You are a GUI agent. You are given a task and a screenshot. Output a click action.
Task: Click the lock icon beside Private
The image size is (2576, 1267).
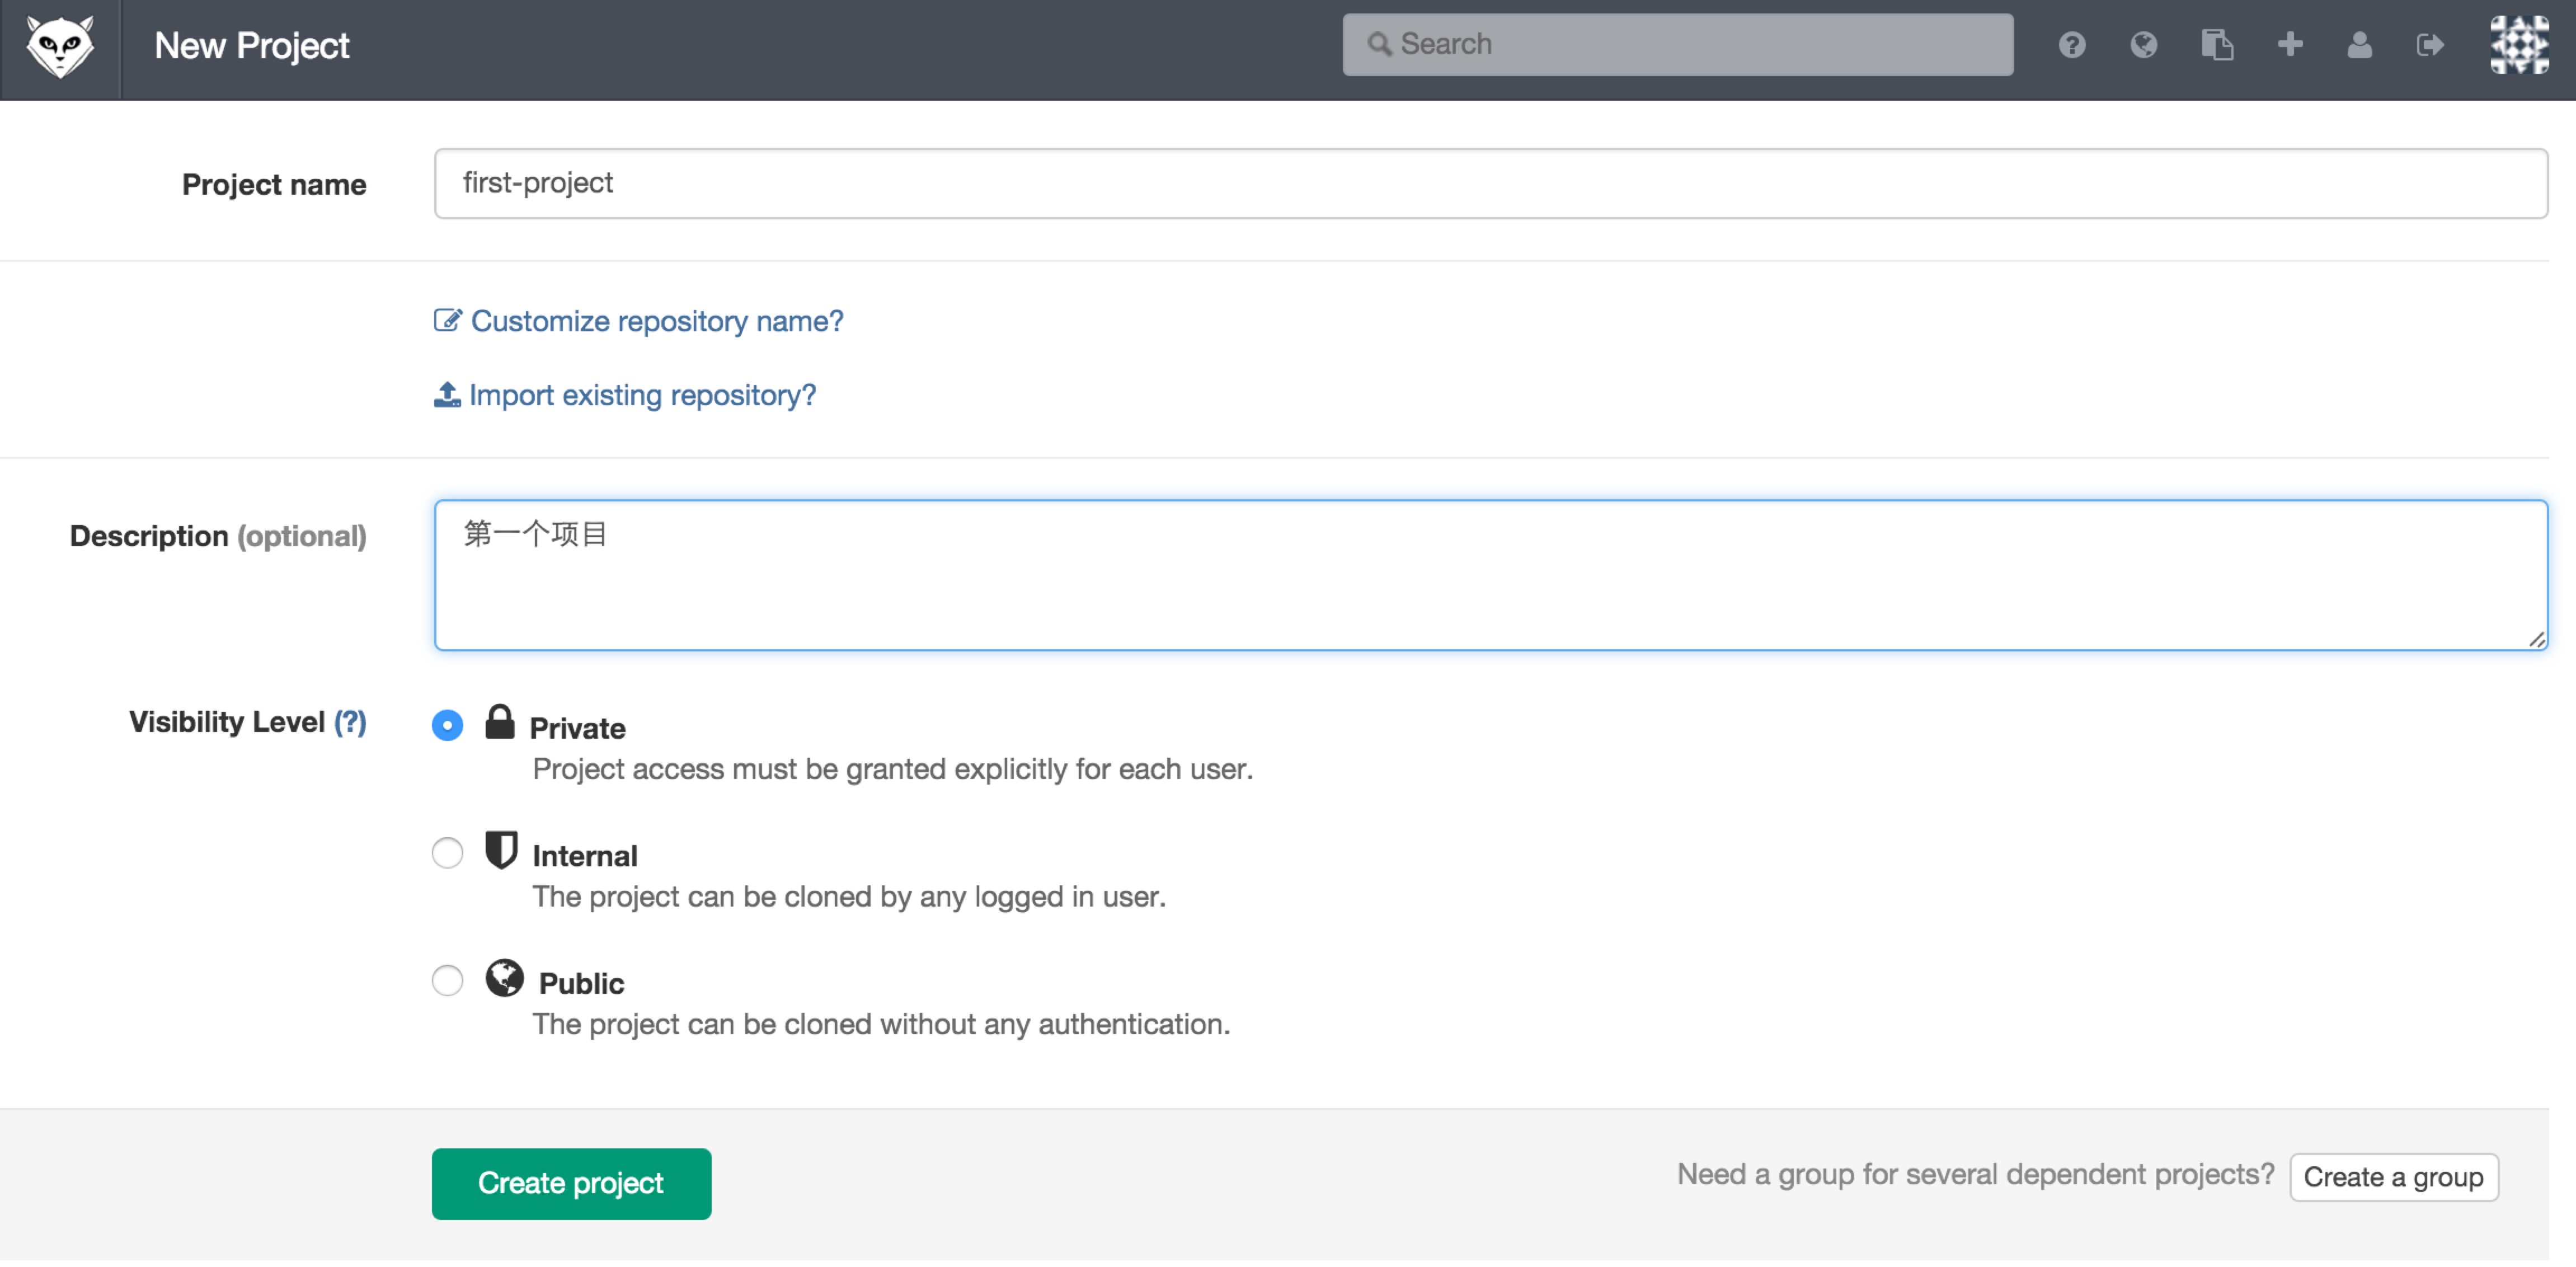click(x=499, y=721)
